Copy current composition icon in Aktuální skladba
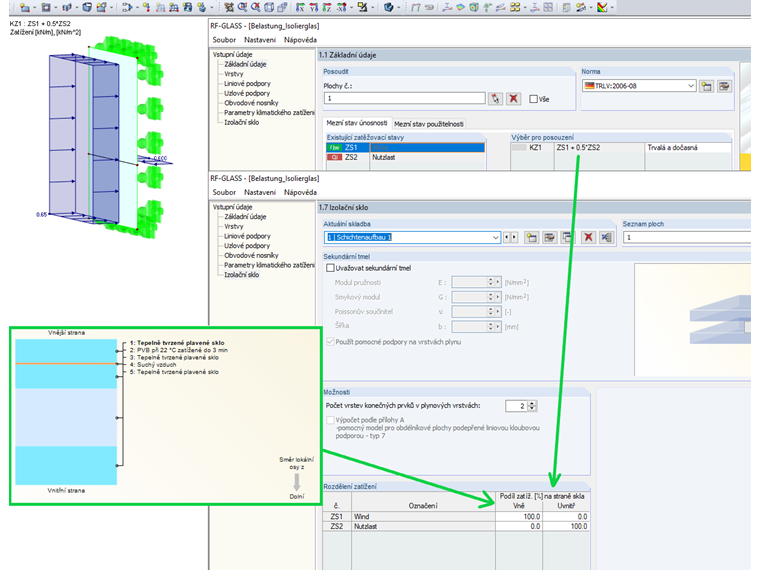The width and height of the screenshot is (760, 570). pos(567,238)
